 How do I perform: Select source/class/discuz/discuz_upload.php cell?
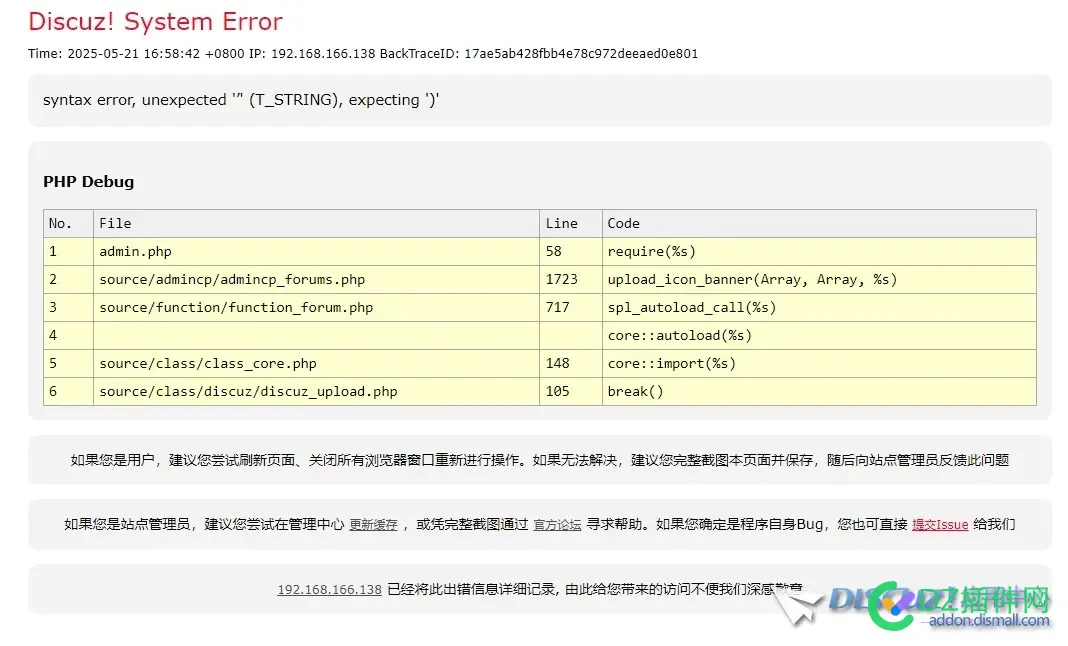click(x=316, y=391)
